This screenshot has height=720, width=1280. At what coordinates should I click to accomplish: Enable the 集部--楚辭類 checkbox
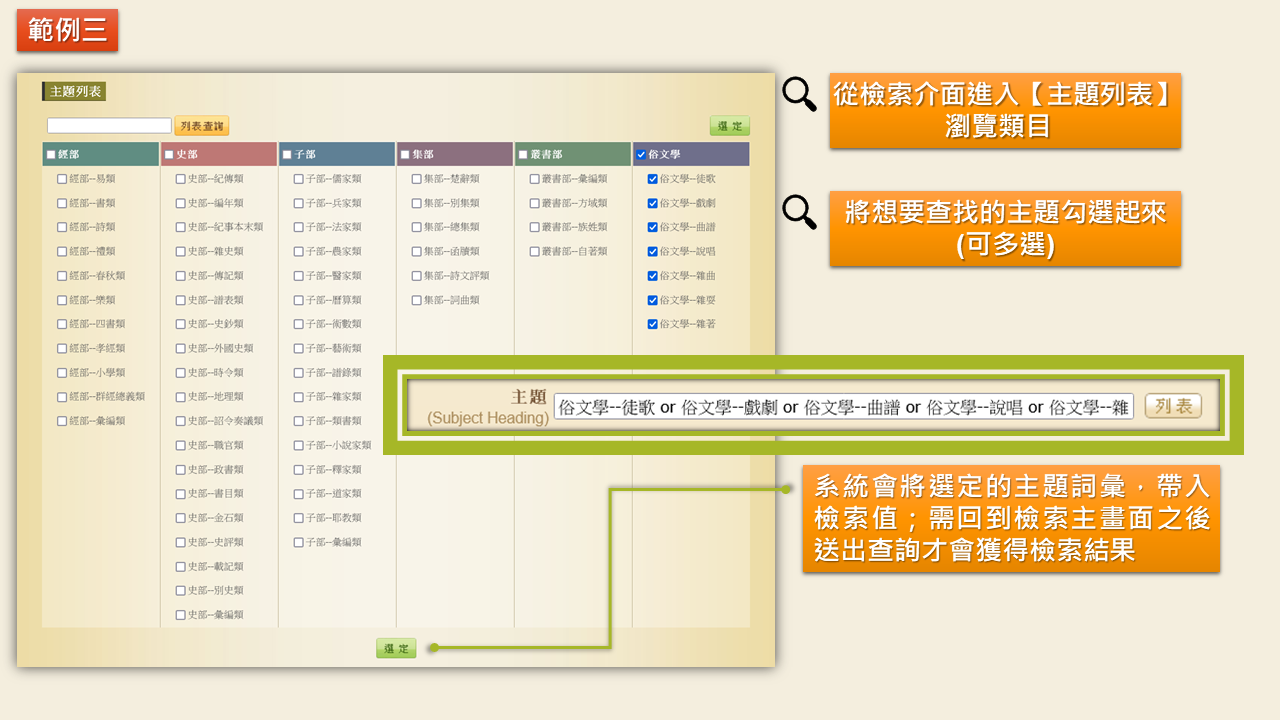click(416, 179)
